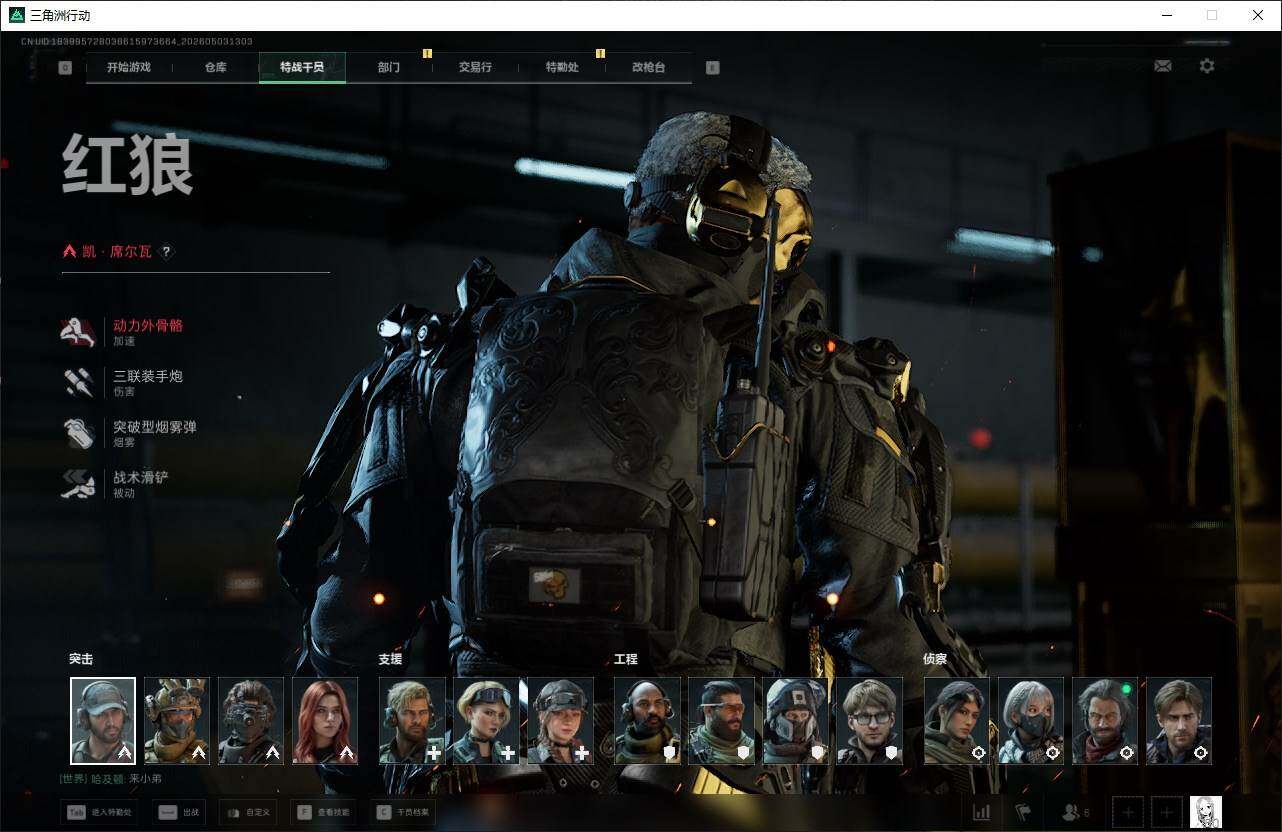Screen dimensions: 1282x832
Task: Click the Tab 进入特勤处 button
Action: click(99, 812)
